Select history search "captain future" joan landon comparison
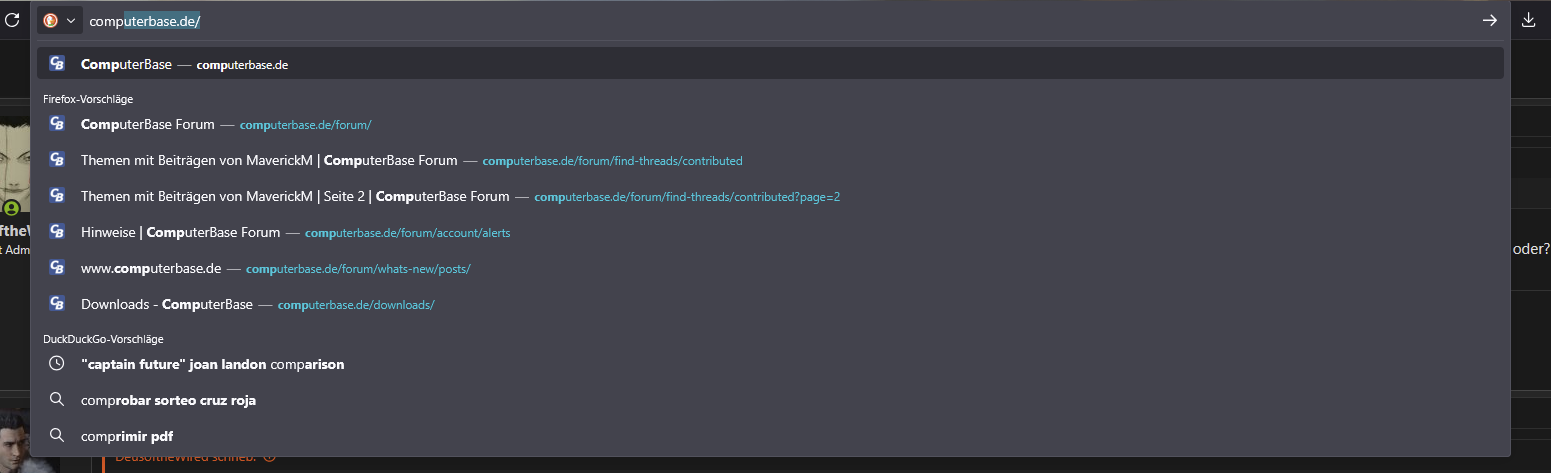Screen dimensions: 1551x473 click(x=770, y=364)
